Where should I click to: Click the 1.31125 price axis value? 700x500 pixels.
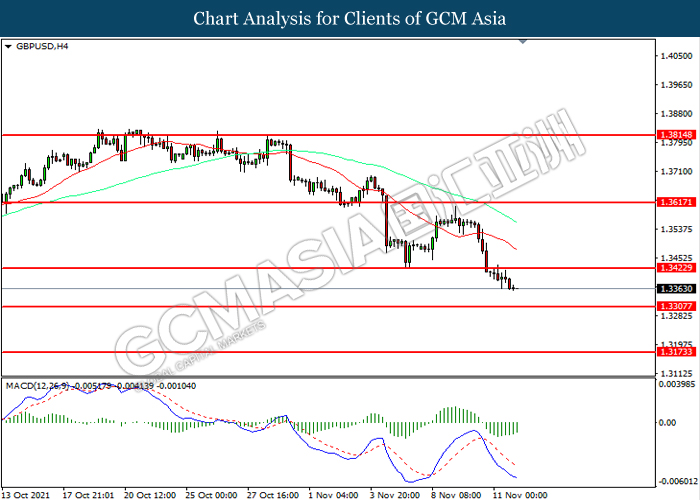pyautogui.click(x=676, y=374)
